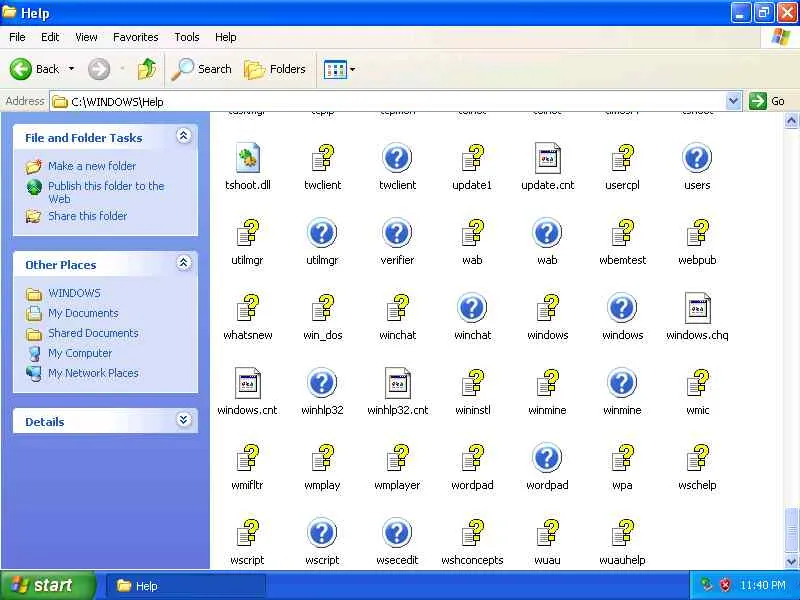Viewport: 800px width, 600px height.
Task: Select the update.cnt file icon
Action: tap(547, 158)
